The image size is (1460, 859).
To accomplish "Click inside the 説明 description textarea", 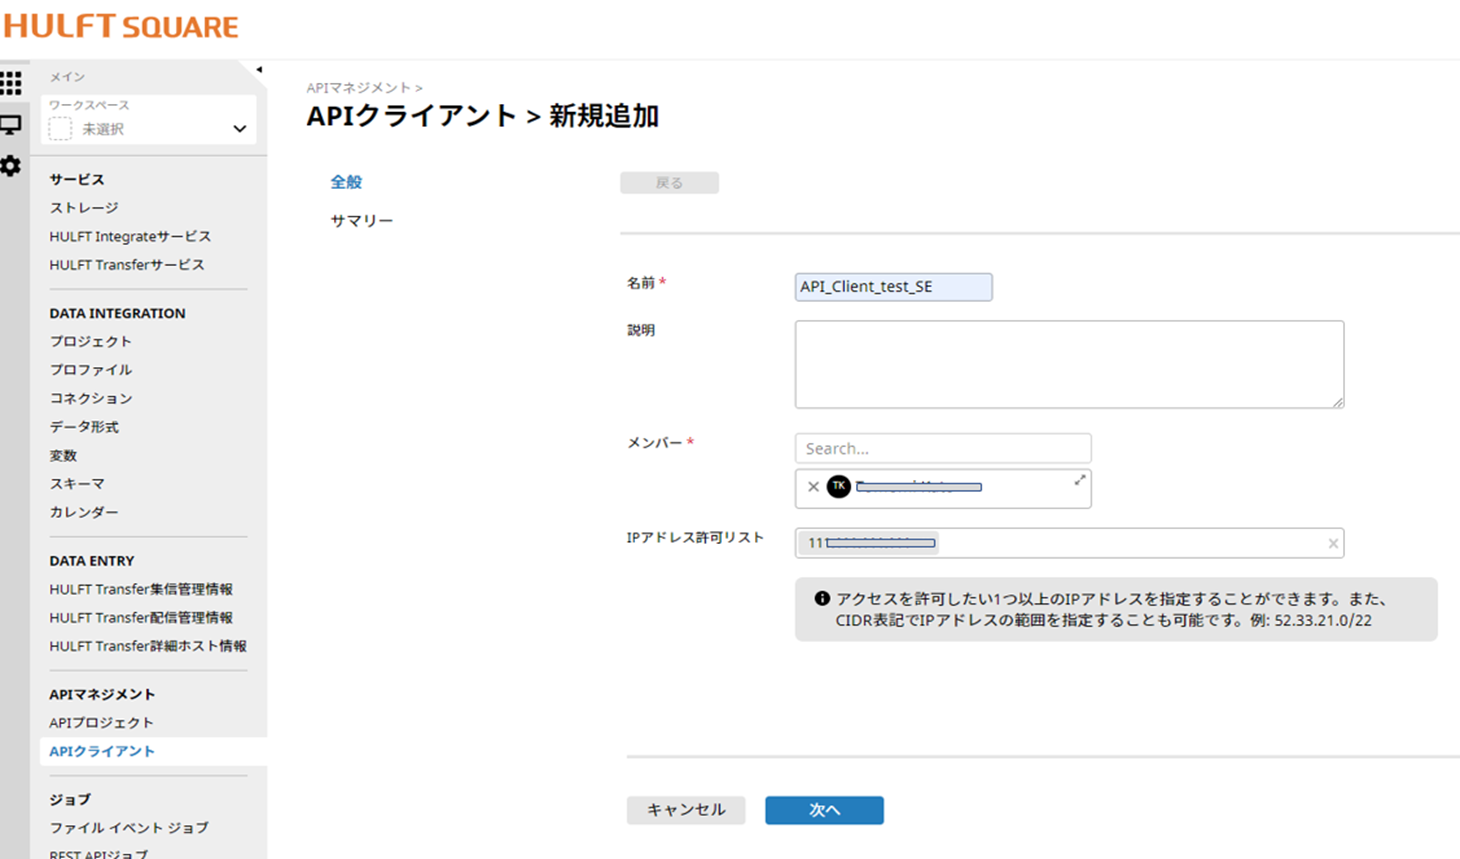I will click(1069, 363).
